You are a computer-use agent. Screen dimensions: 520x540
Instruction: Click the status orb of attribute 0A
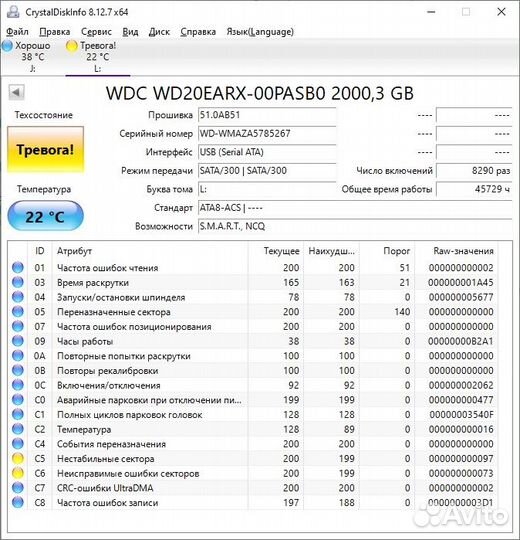18,356
